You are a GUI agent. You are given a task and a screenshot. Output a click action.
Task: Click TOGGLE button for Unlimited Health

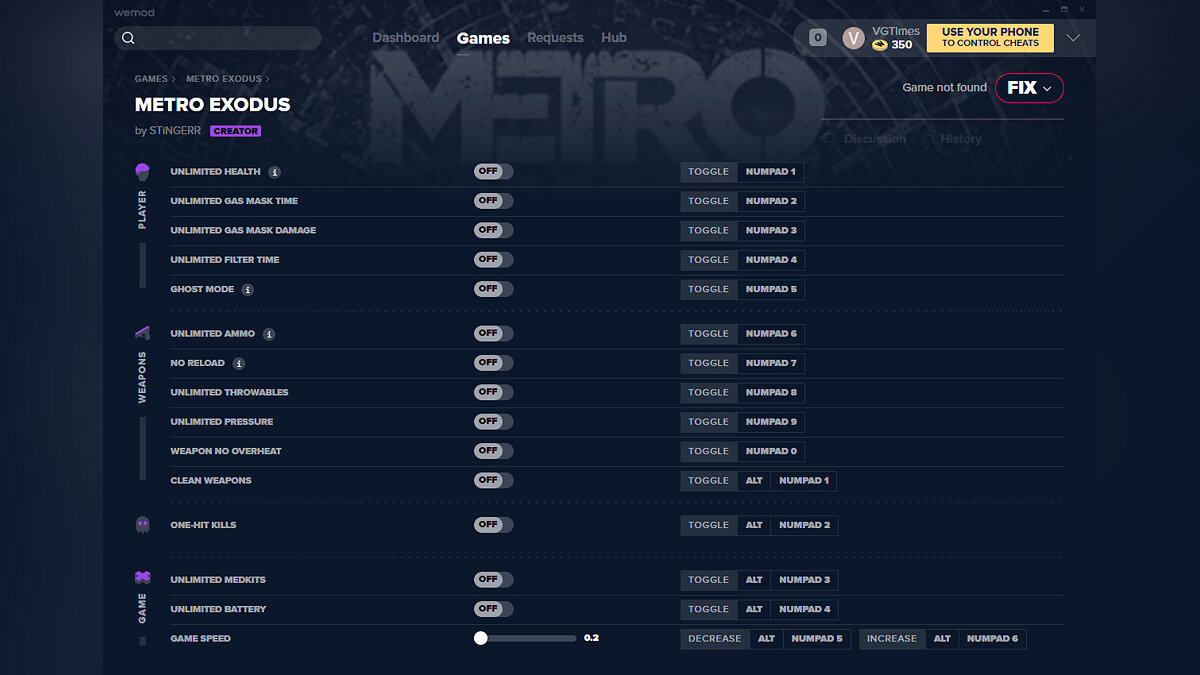click(709, 172)
